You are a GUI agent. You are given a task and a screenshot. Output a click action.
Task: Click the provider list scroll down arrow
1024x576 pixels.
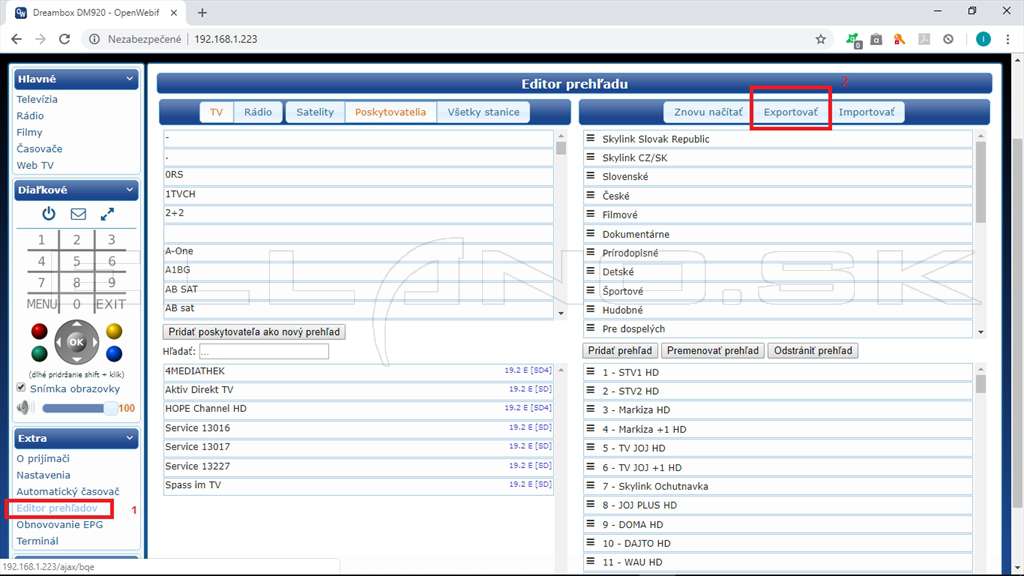[x=561, y=313]
